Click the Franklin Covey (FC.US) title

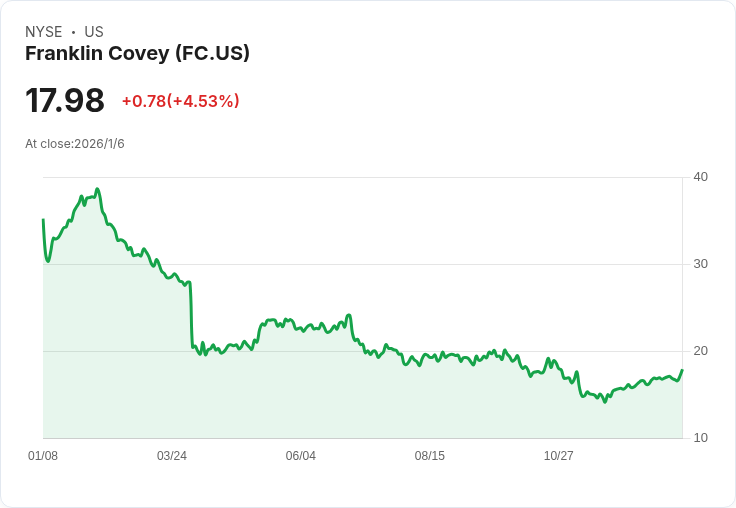(x=137, y=54)
